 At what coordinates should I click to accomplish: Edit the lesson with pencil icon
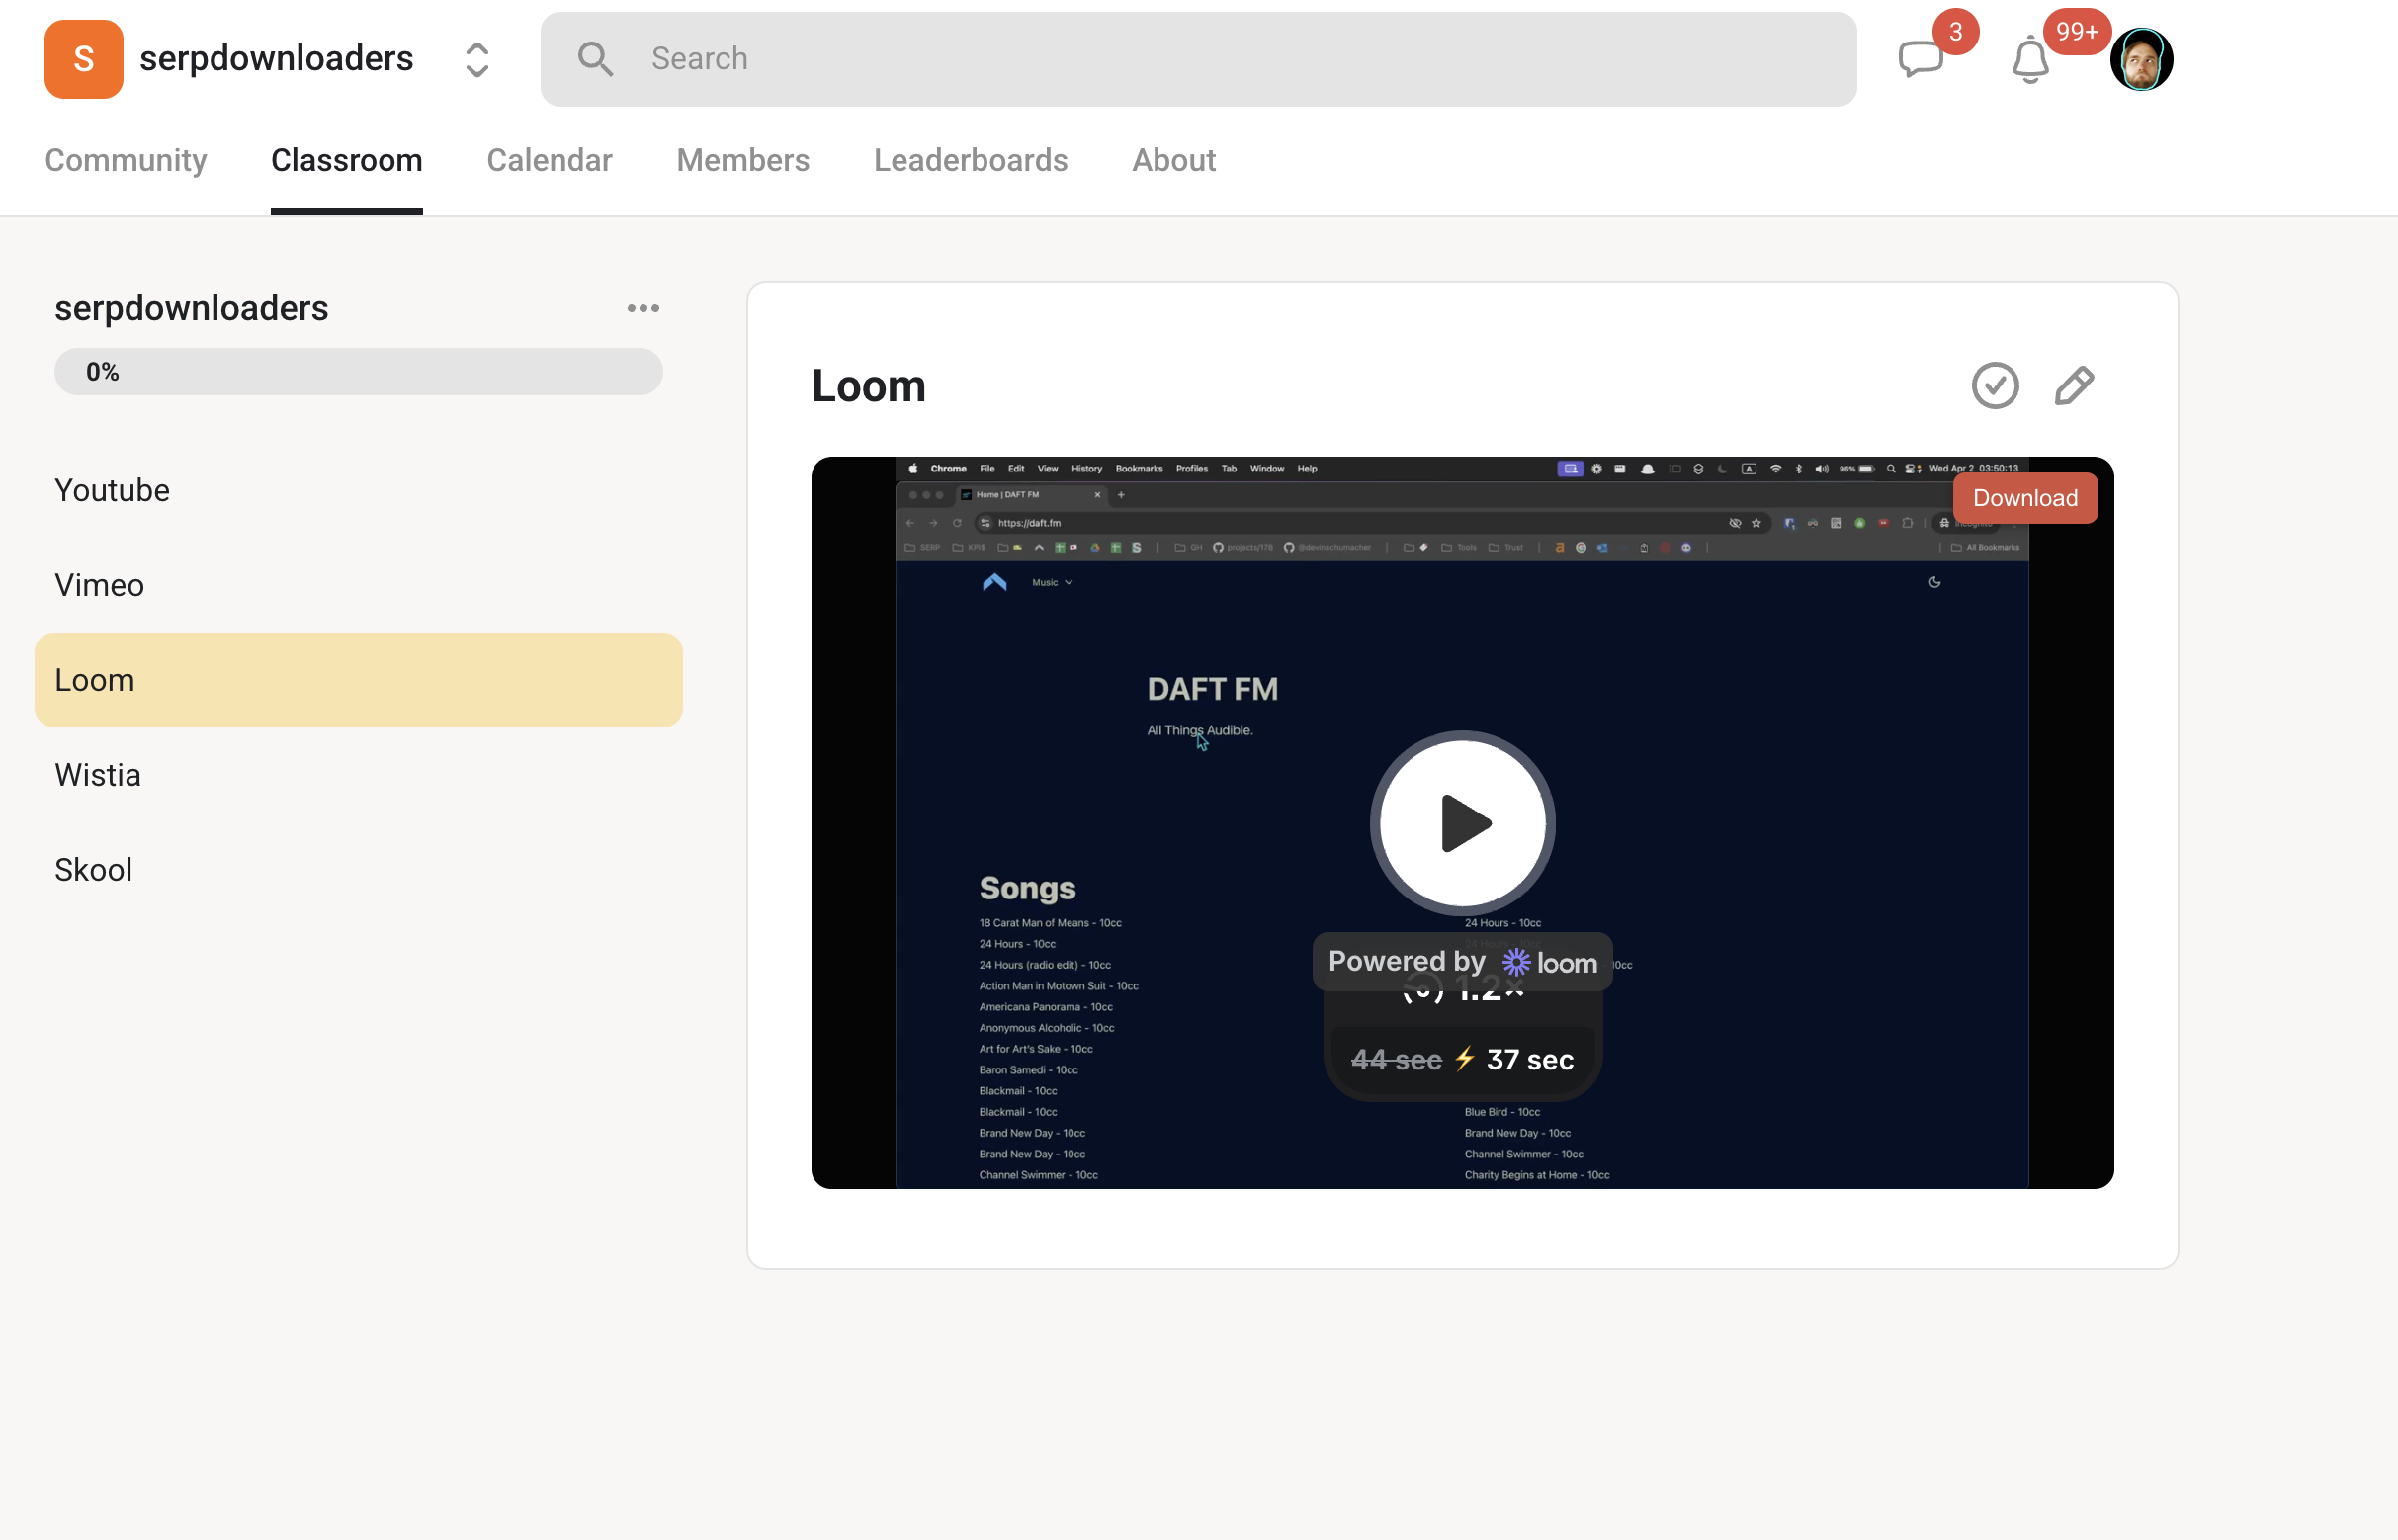click(2074, 386)
